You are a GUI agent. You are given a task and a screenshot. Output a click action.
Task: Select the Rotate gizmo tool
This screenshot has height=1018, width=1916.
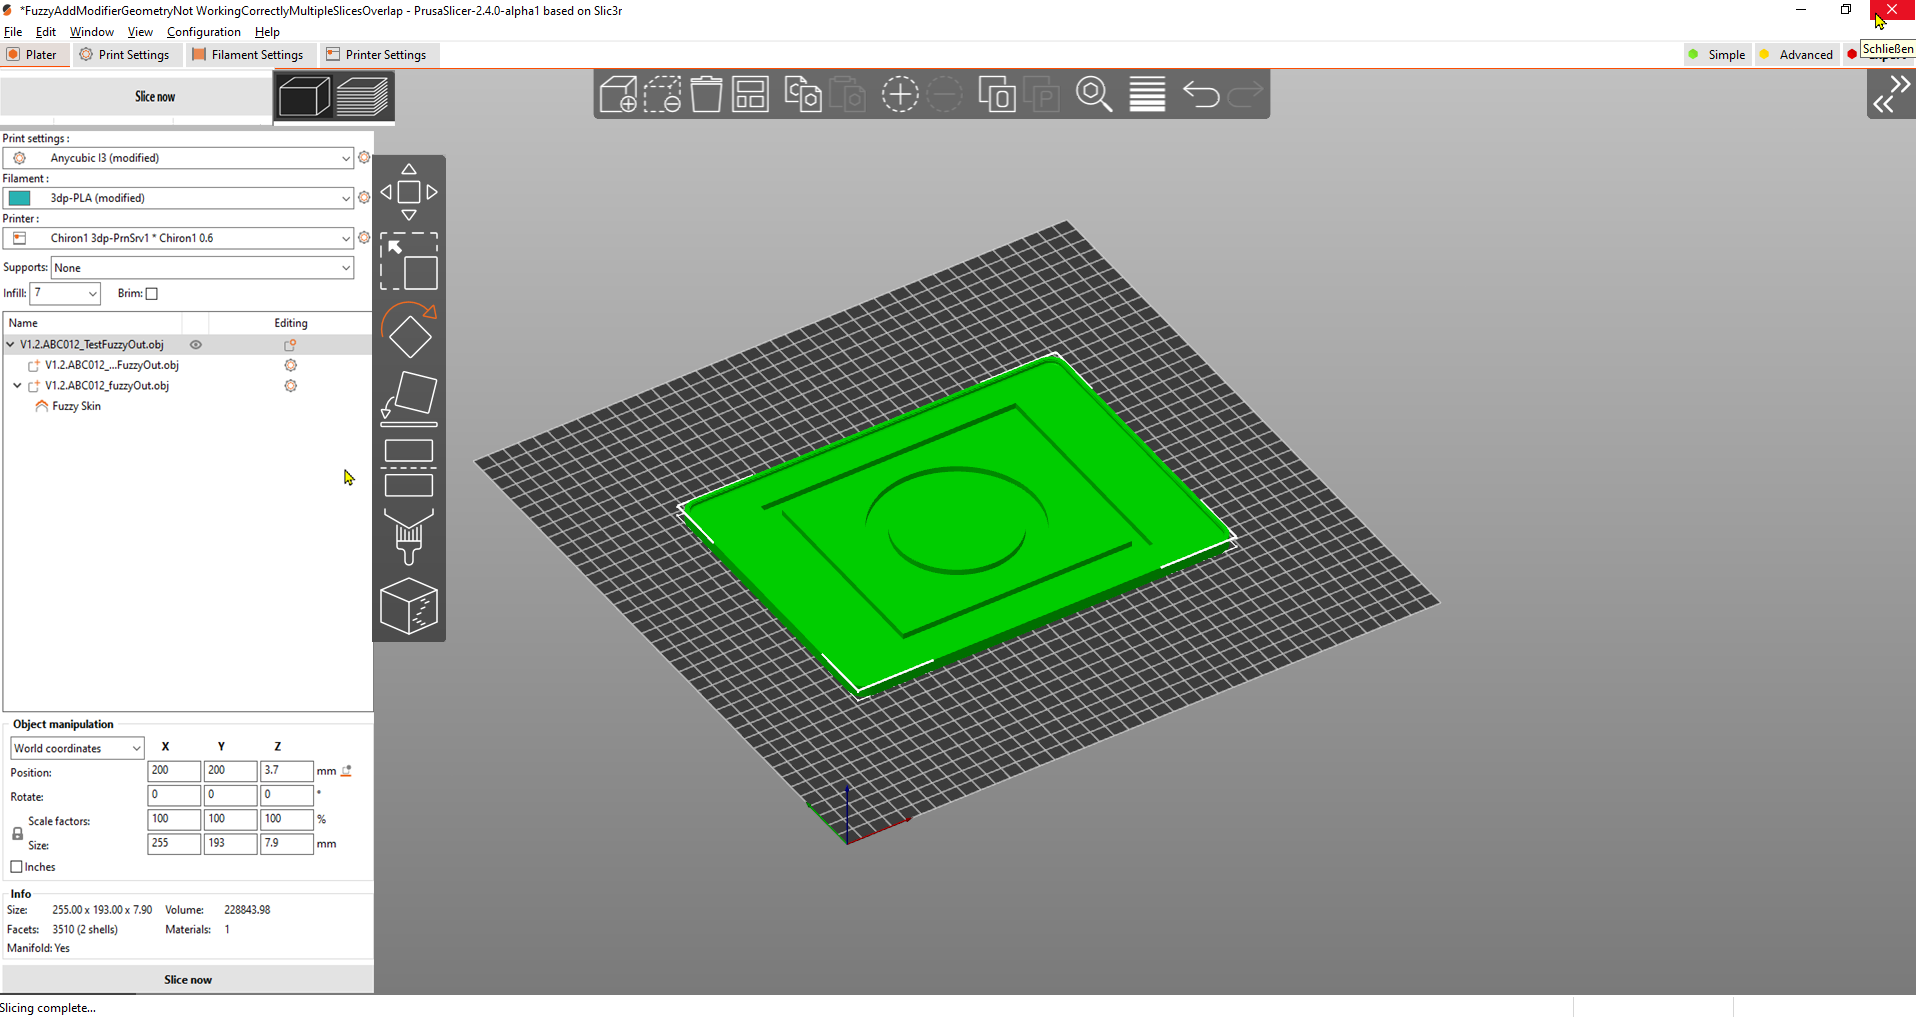point(409,330)
